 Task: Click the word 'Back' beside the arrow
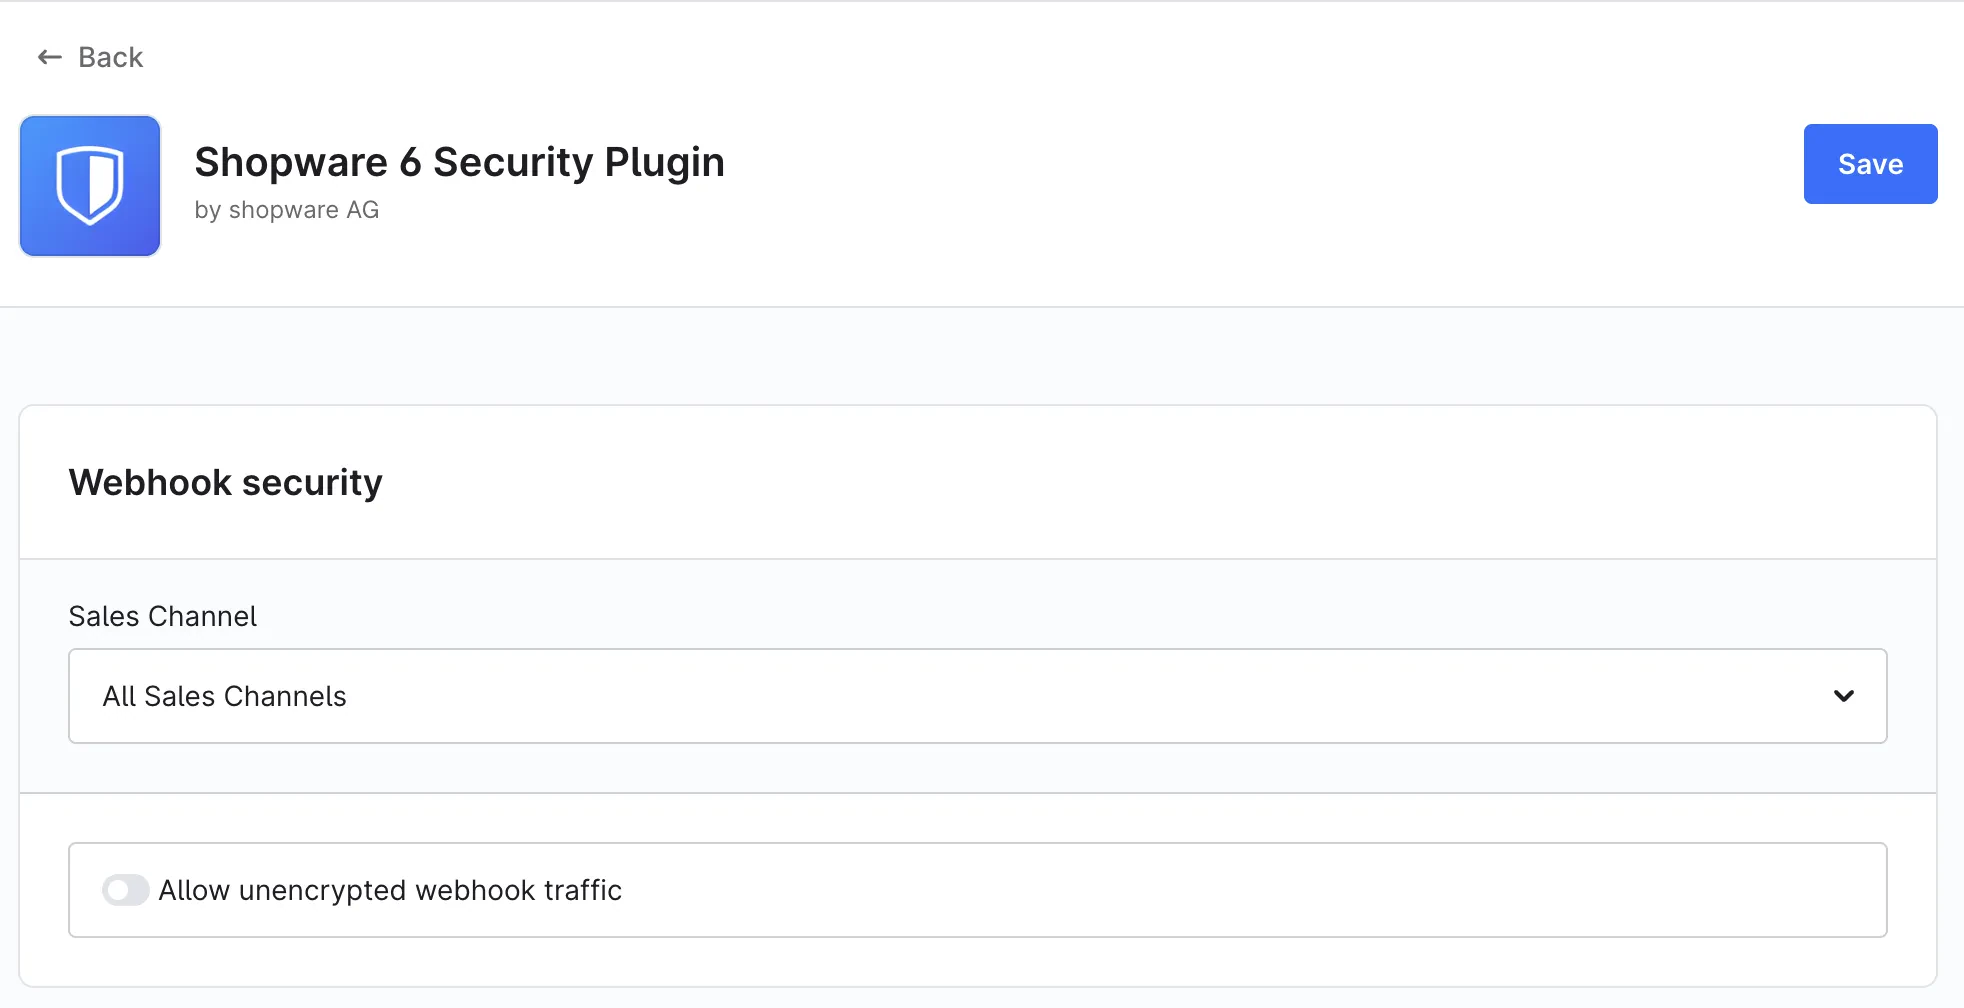pyautogui.click(x=111, y=58)
